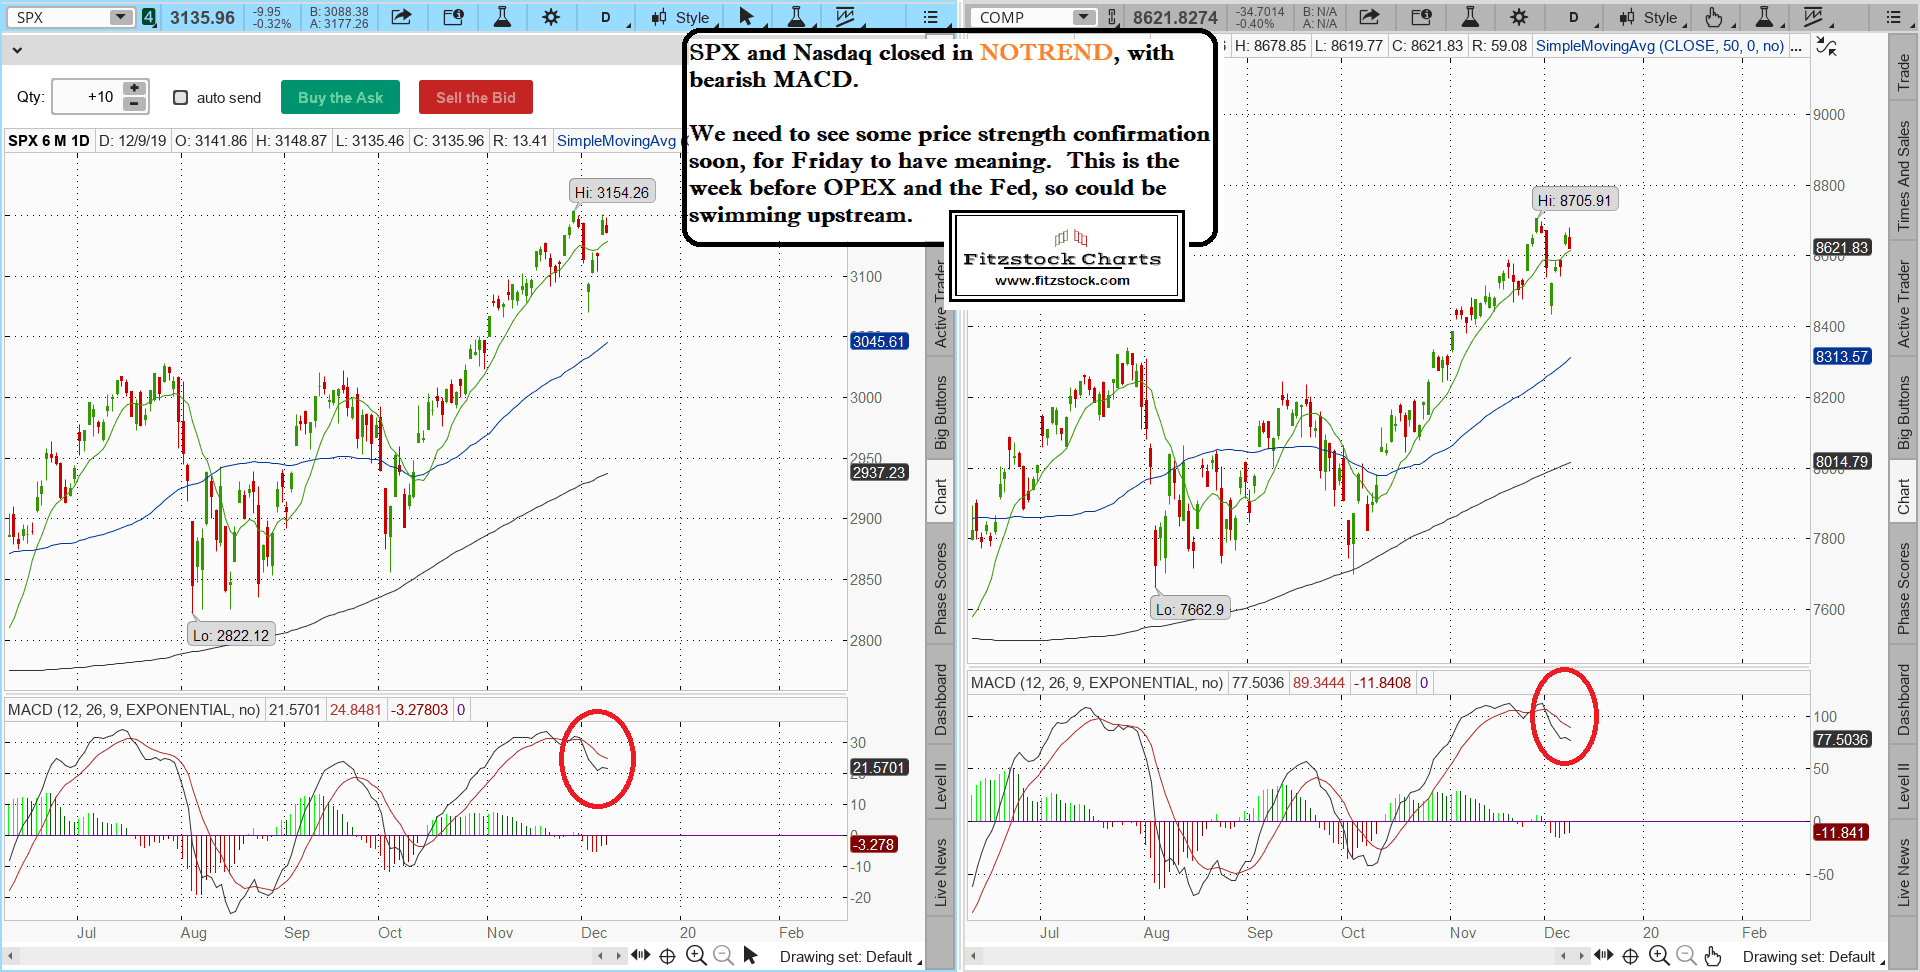1920x972 pixels.
Task: Open Edit Studies flask icon on SPX chart
Action: pyautogui.click(x=502, y=17)
